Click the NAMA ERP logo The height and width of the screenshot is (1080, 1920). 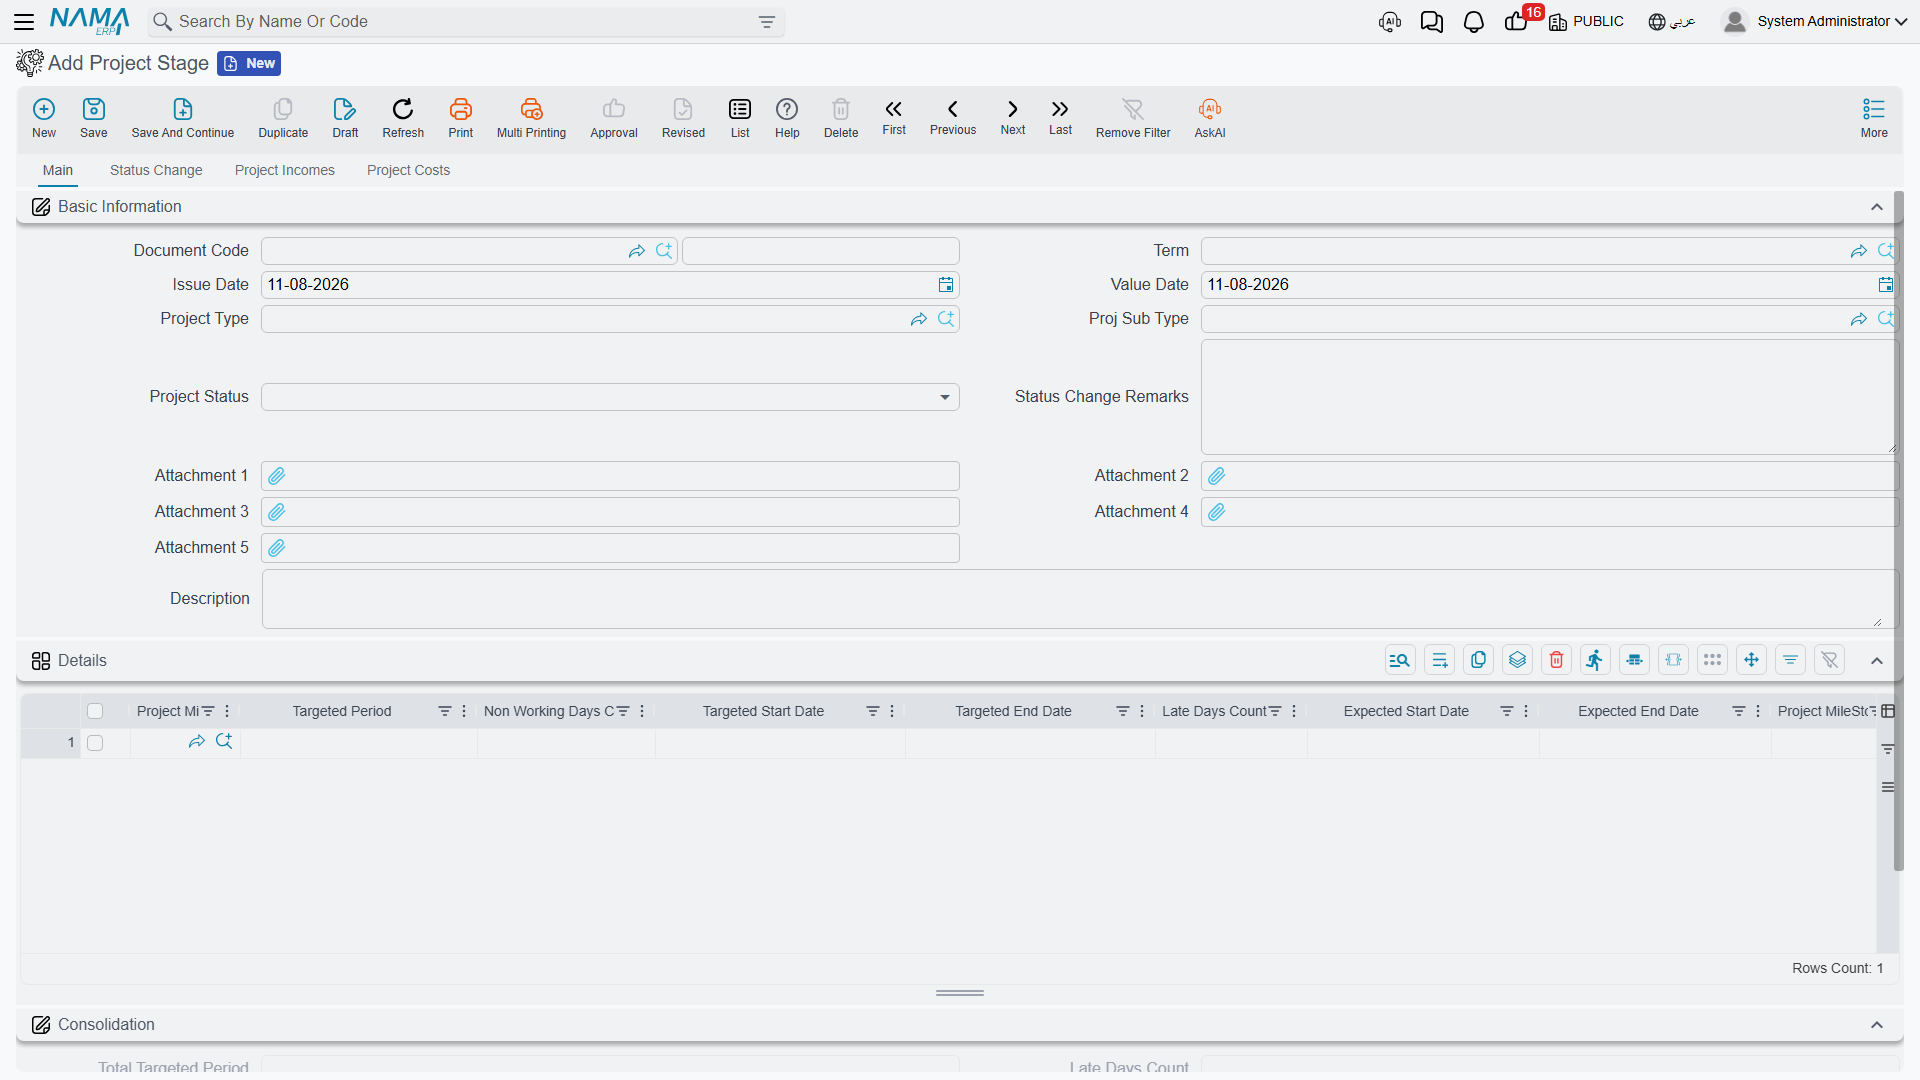(x=89, y=21)
